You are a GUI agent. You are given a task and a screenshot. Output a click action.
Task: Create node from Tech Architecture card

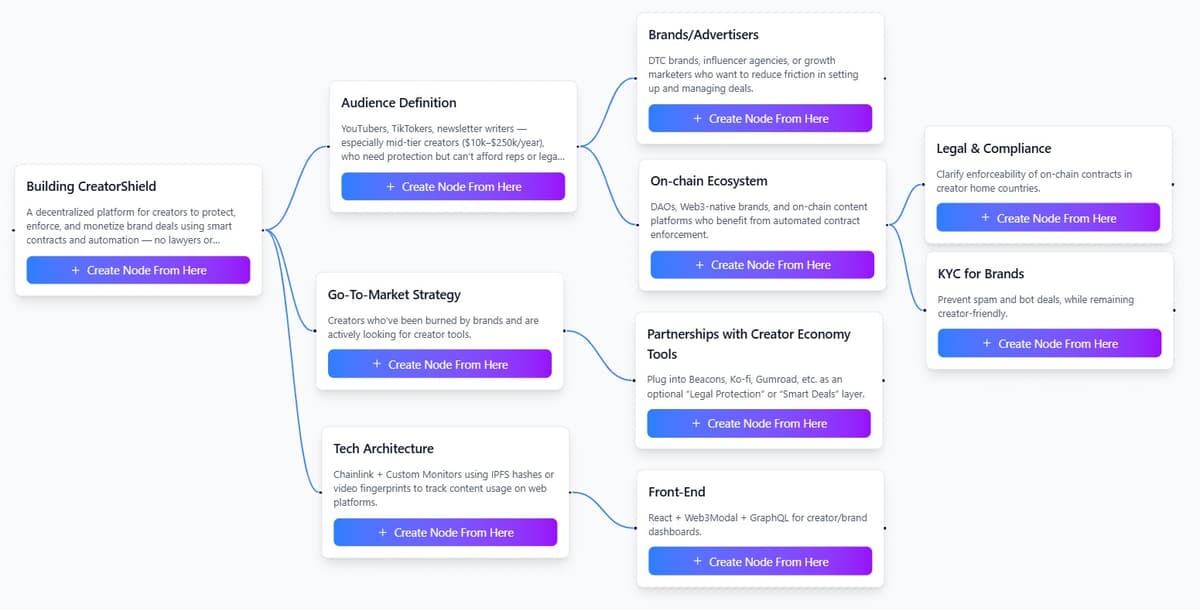tap(445, 532)
